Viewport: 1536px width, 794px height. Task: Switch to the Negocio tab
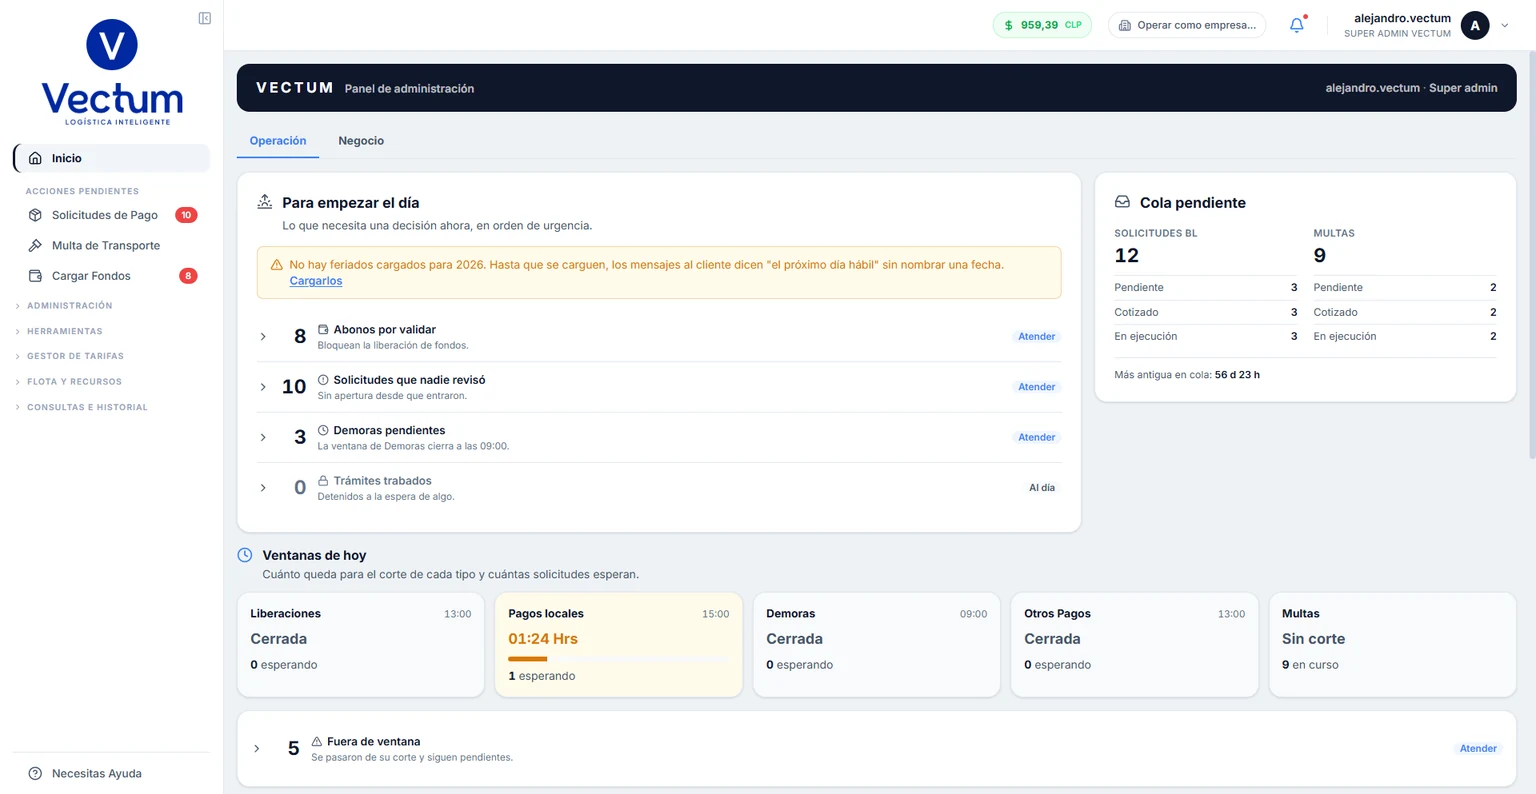pyautogui.click(x=361, y=141)
